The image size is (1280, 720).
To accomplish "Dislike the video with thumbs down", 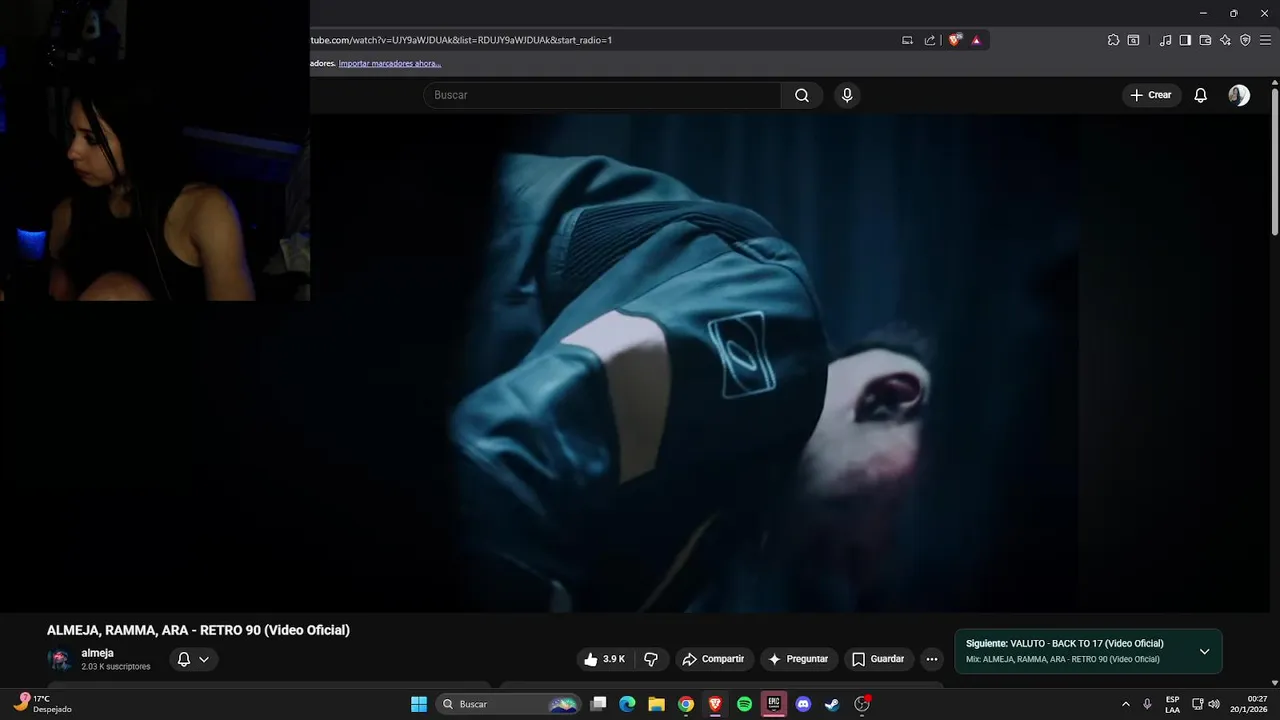I will (x=651, y=659).
